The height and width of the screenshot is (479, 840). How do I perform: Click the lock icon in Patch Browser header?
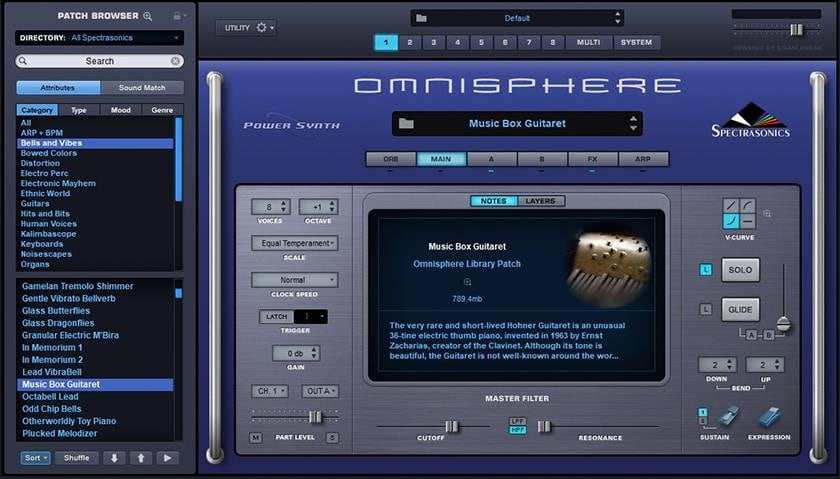point(177,16)
